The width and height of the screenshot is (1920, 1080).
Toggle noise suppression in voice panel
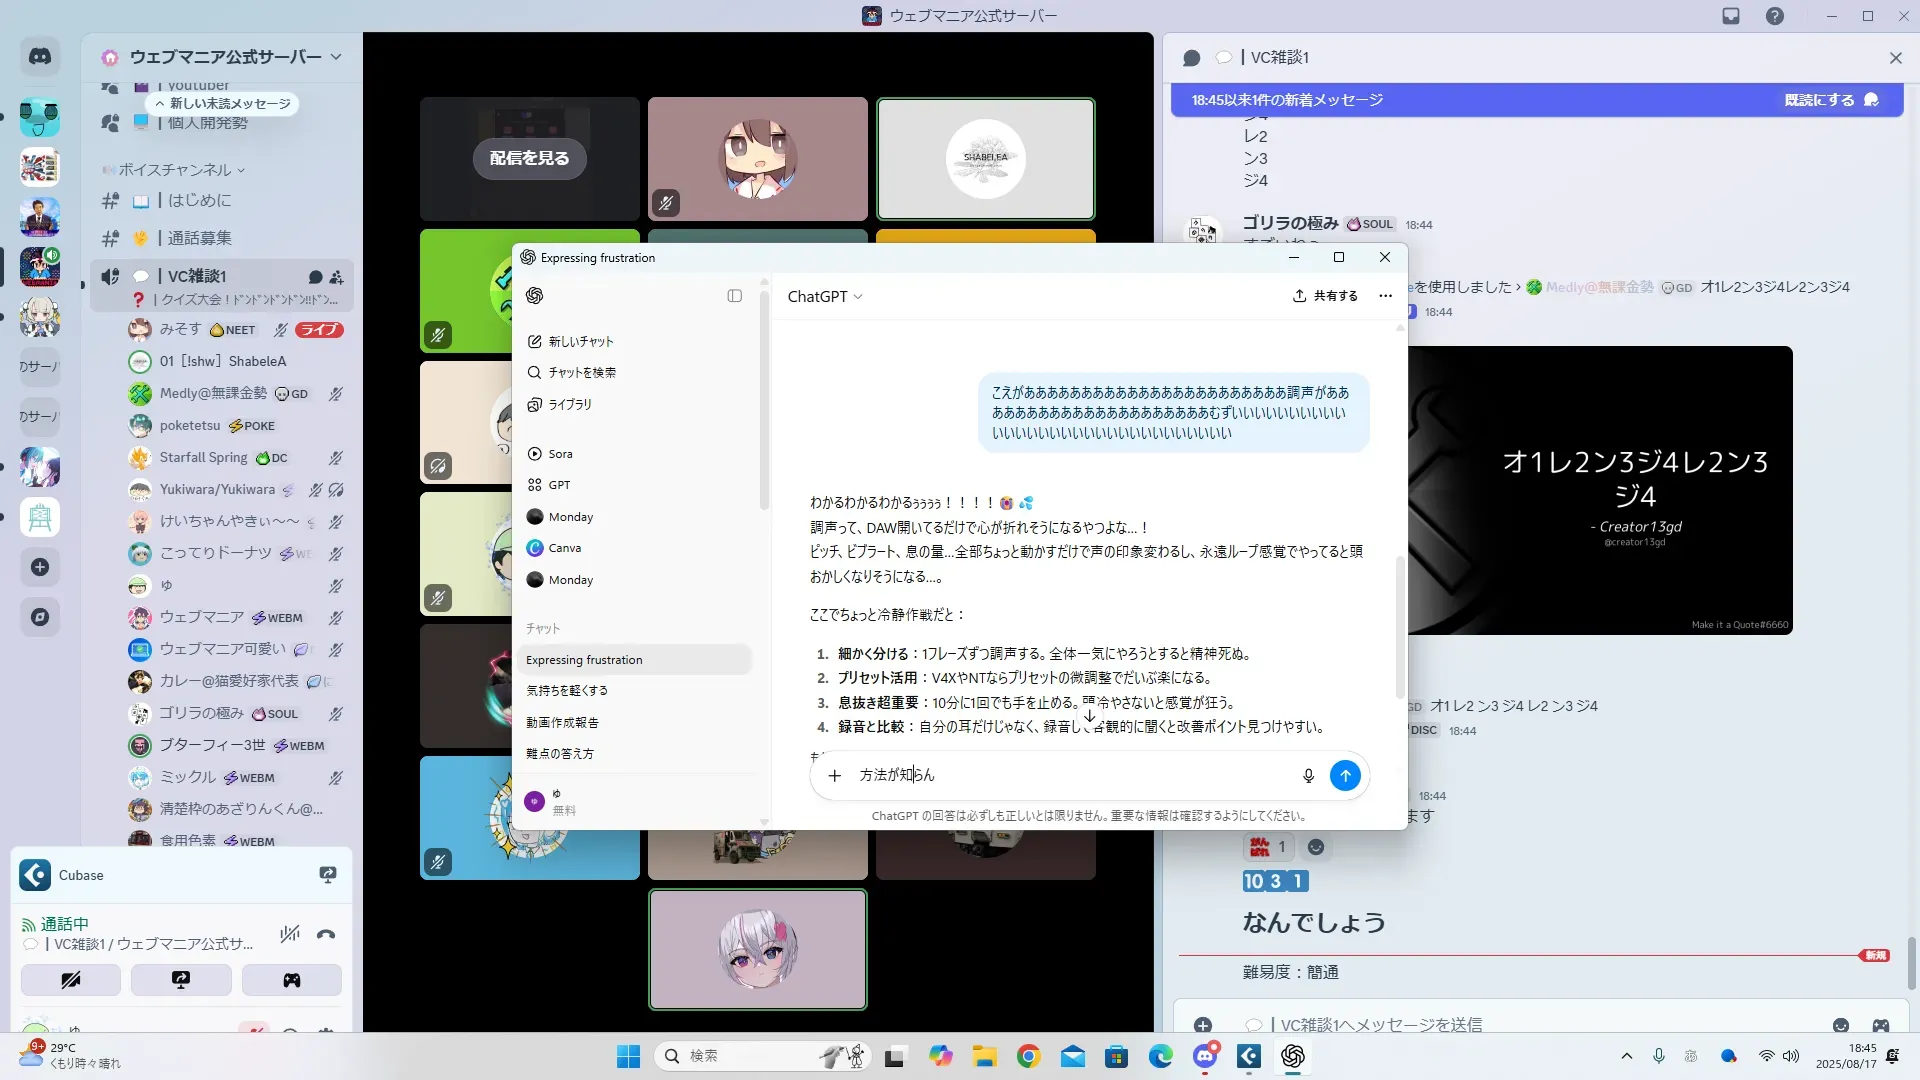(x=290, y=935)
